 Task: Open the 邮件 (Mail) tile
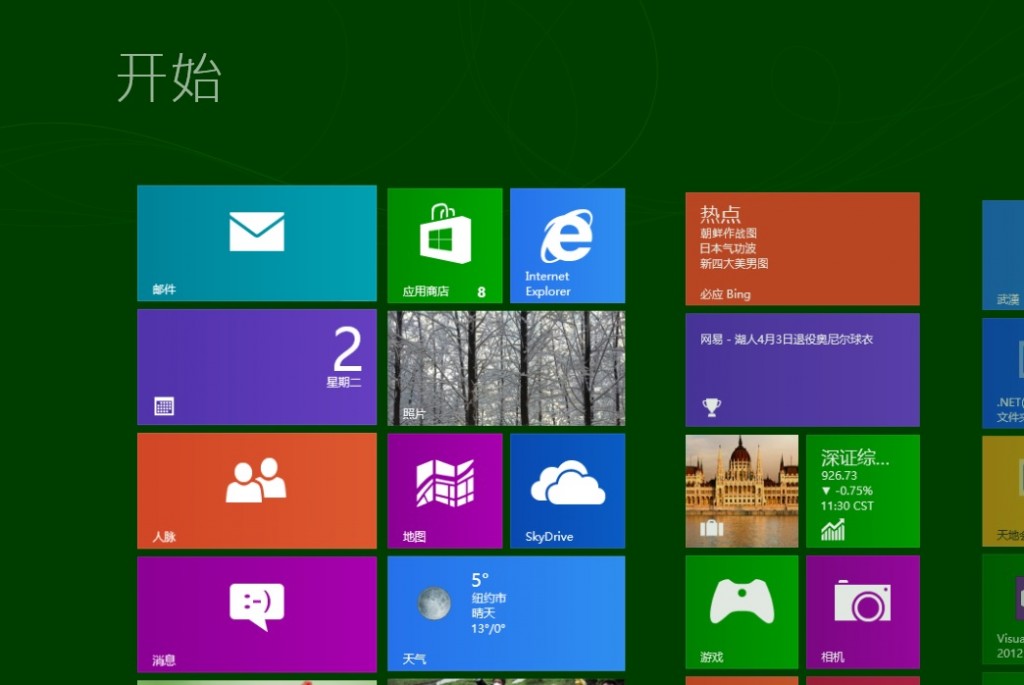click(x=256, y=244)
